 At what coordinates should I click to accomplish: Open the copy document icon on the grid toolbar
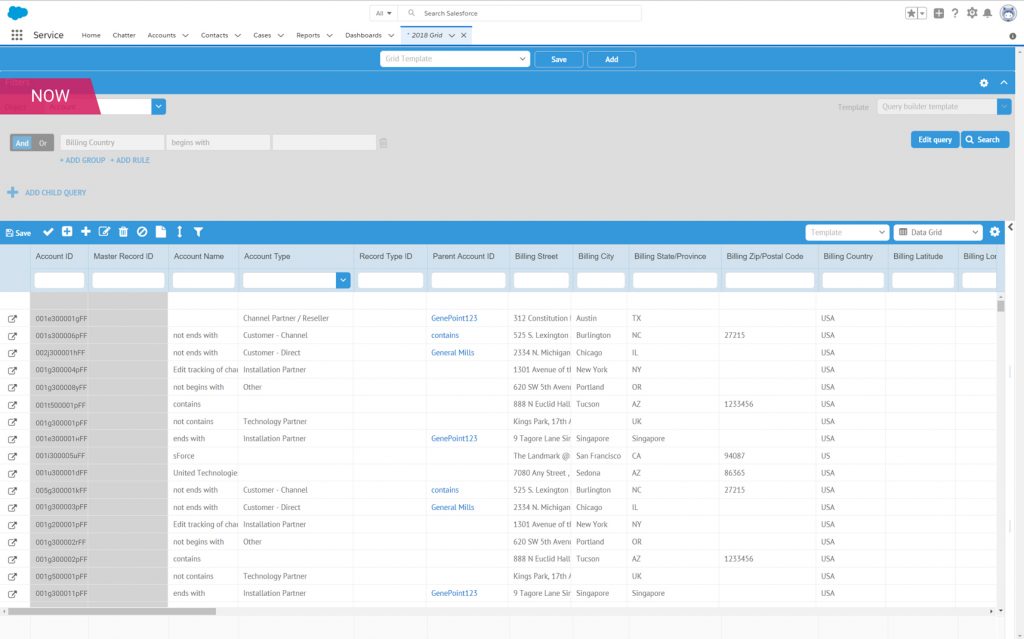tap(160, 231)
